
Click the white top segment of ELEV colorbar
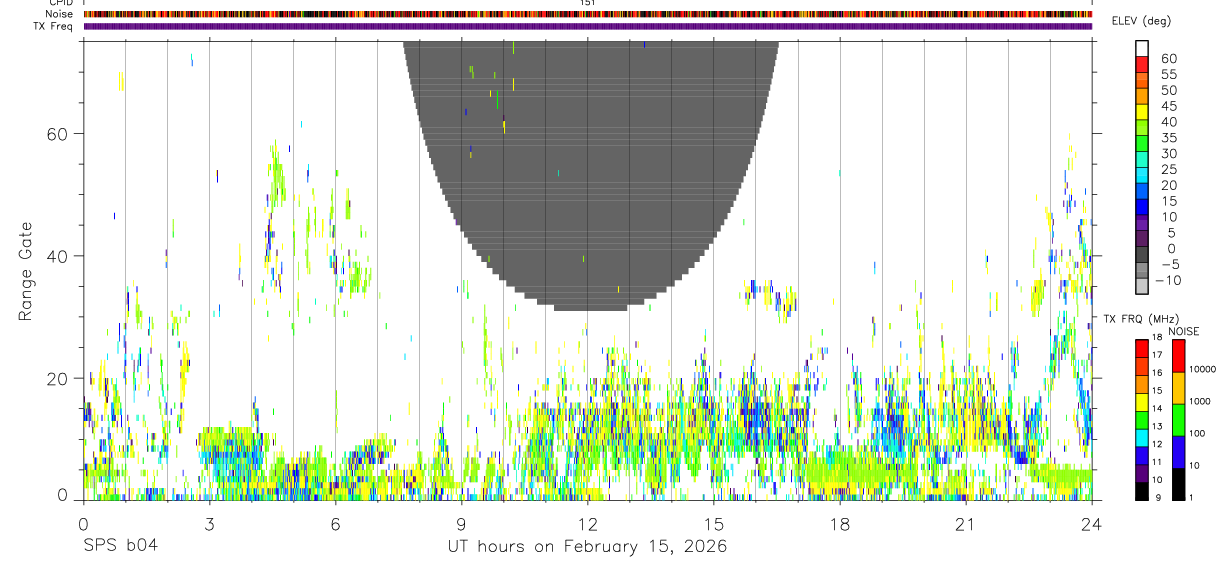(x=1141, y=48)
